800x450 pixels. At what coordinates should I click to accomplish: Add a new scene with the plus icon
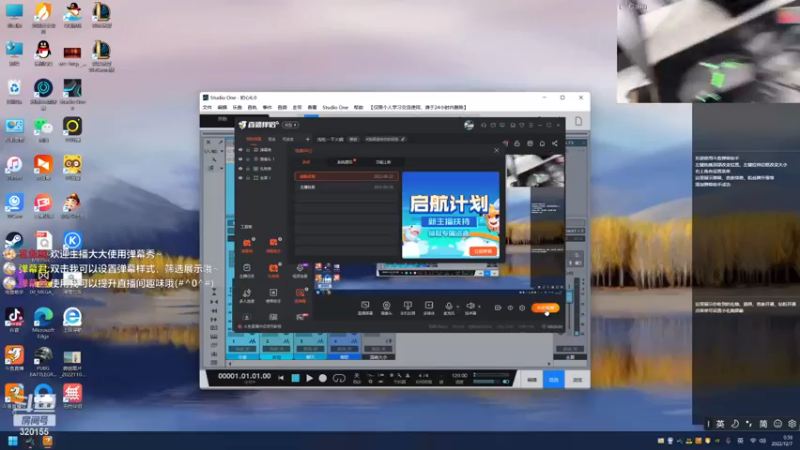click(x=308, y=139)
